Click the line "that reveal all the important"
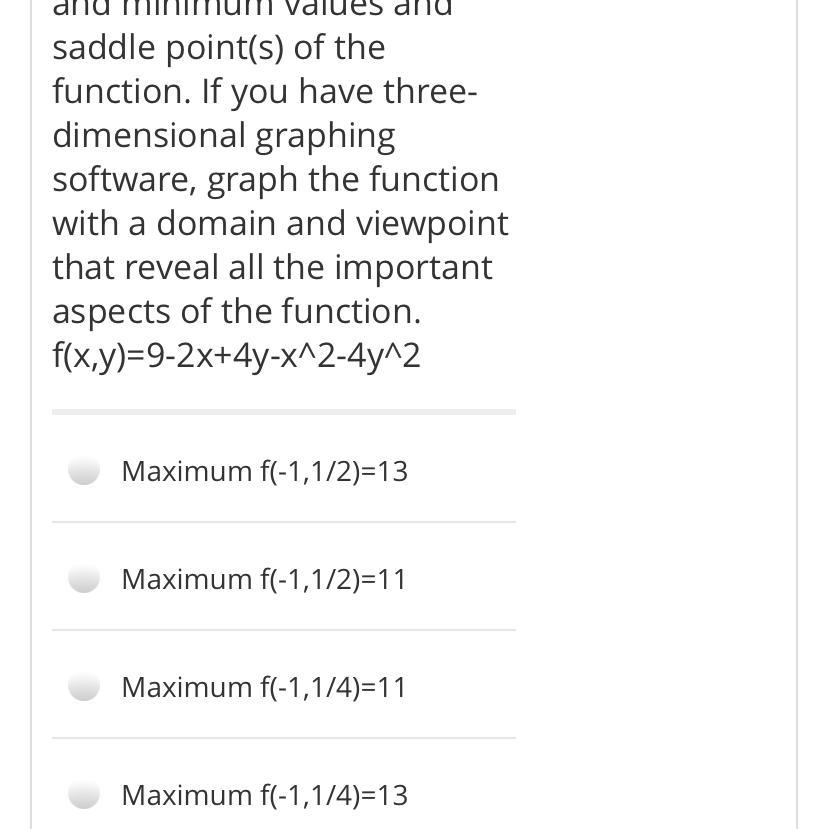Screen dimensions: 828x829 (x=272, y=267)
